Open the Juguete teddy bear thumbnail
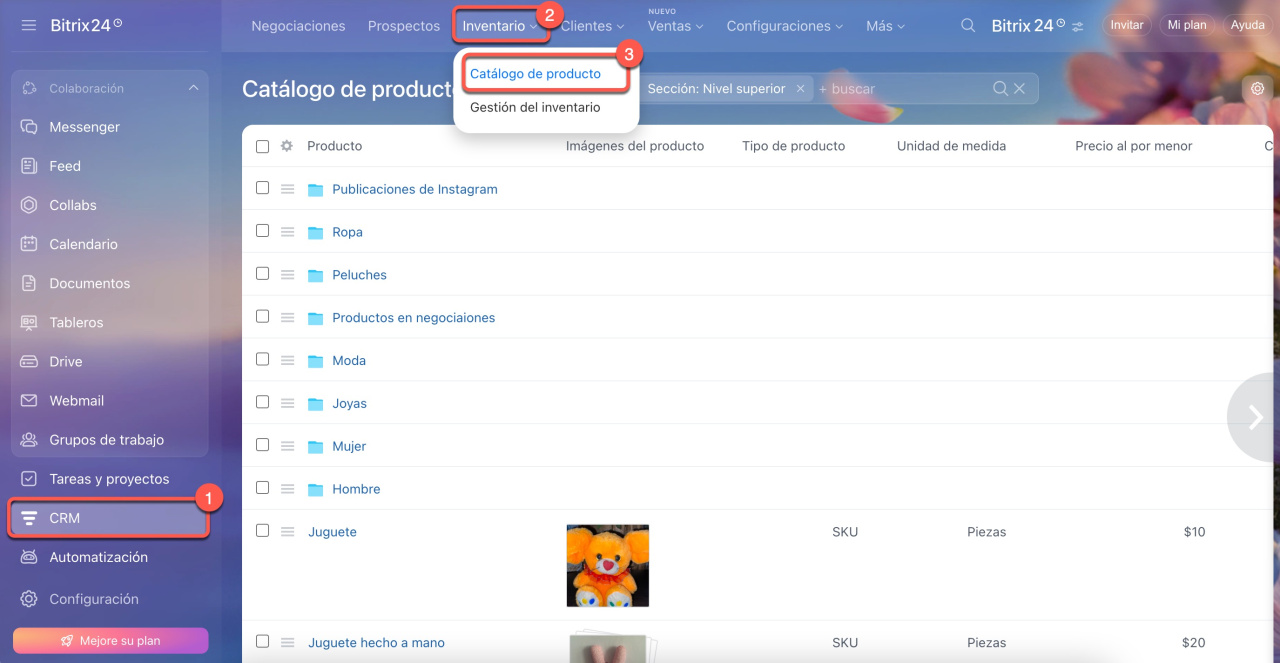 pos(607,566)
